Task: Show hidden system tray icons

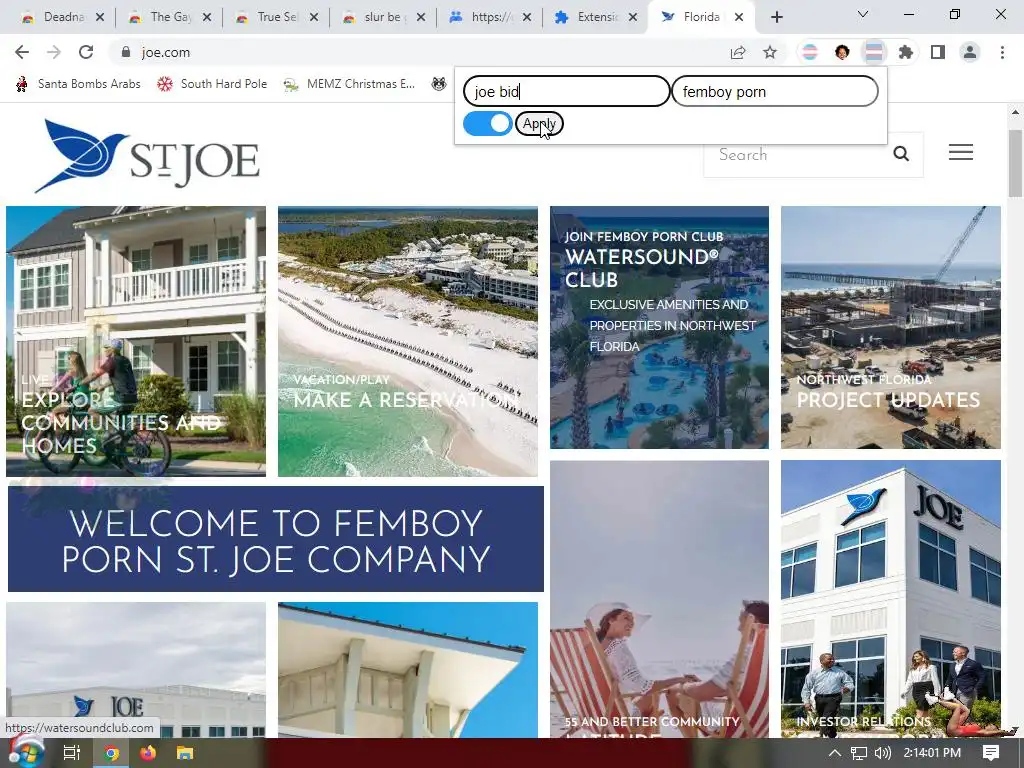Action: [835, 753]
